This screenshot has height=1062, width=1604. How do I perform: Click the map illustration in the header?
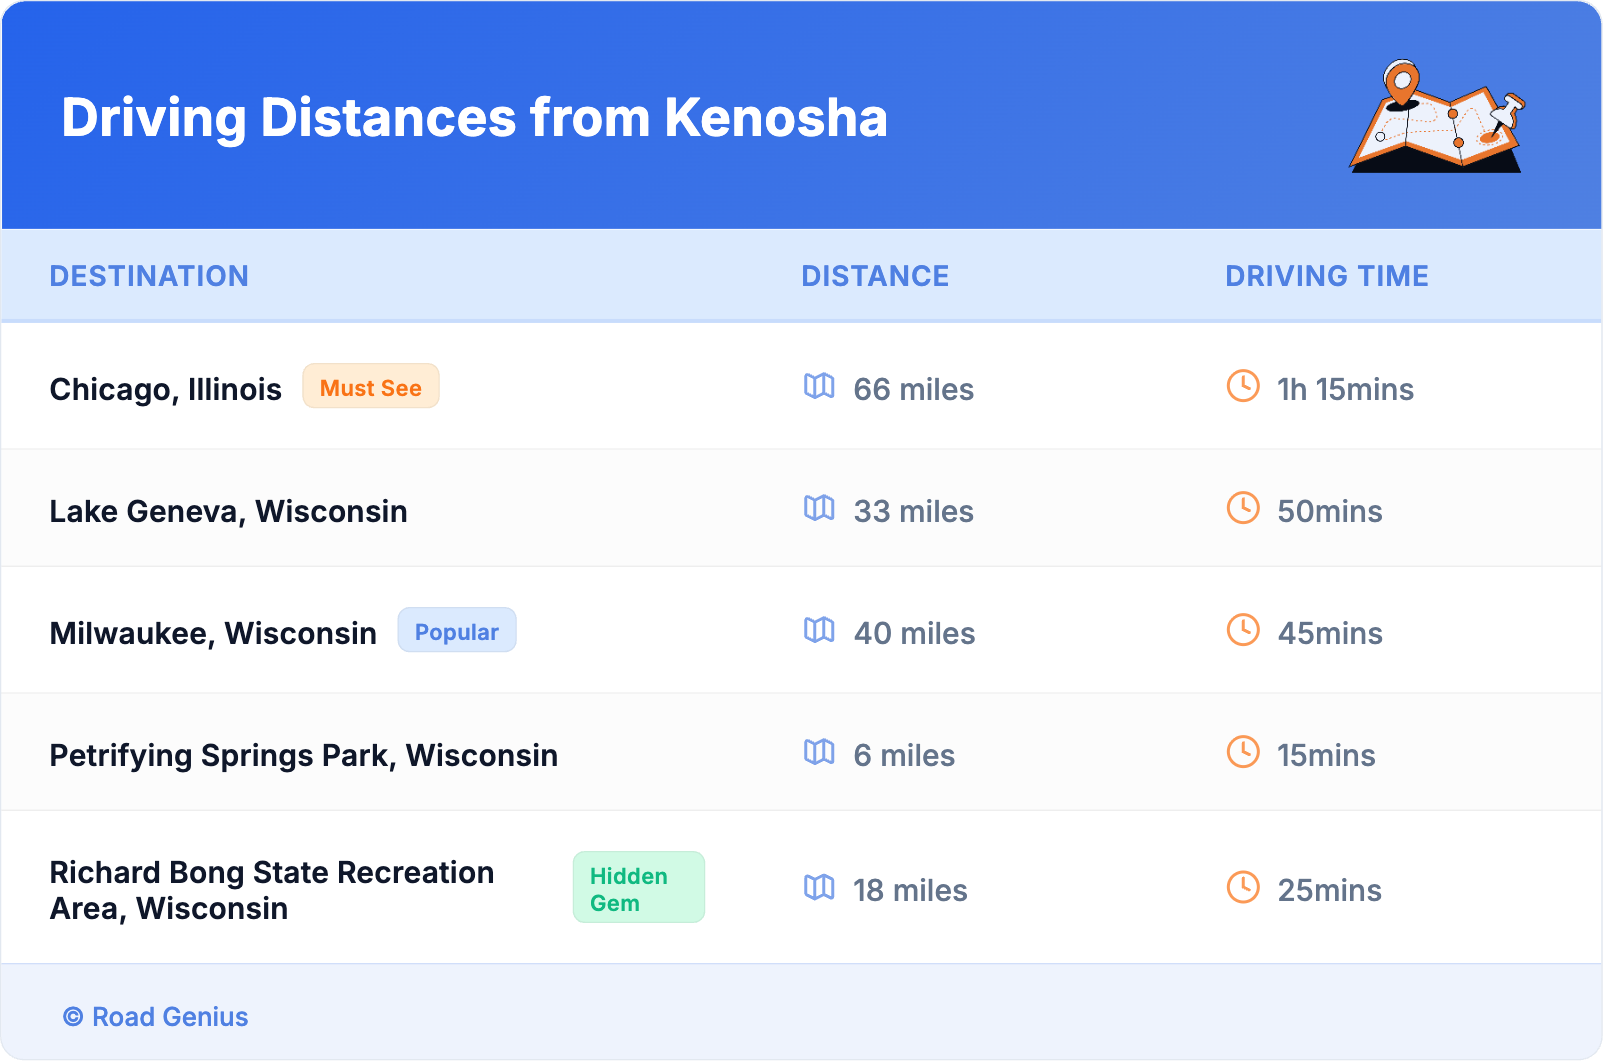1437,117
